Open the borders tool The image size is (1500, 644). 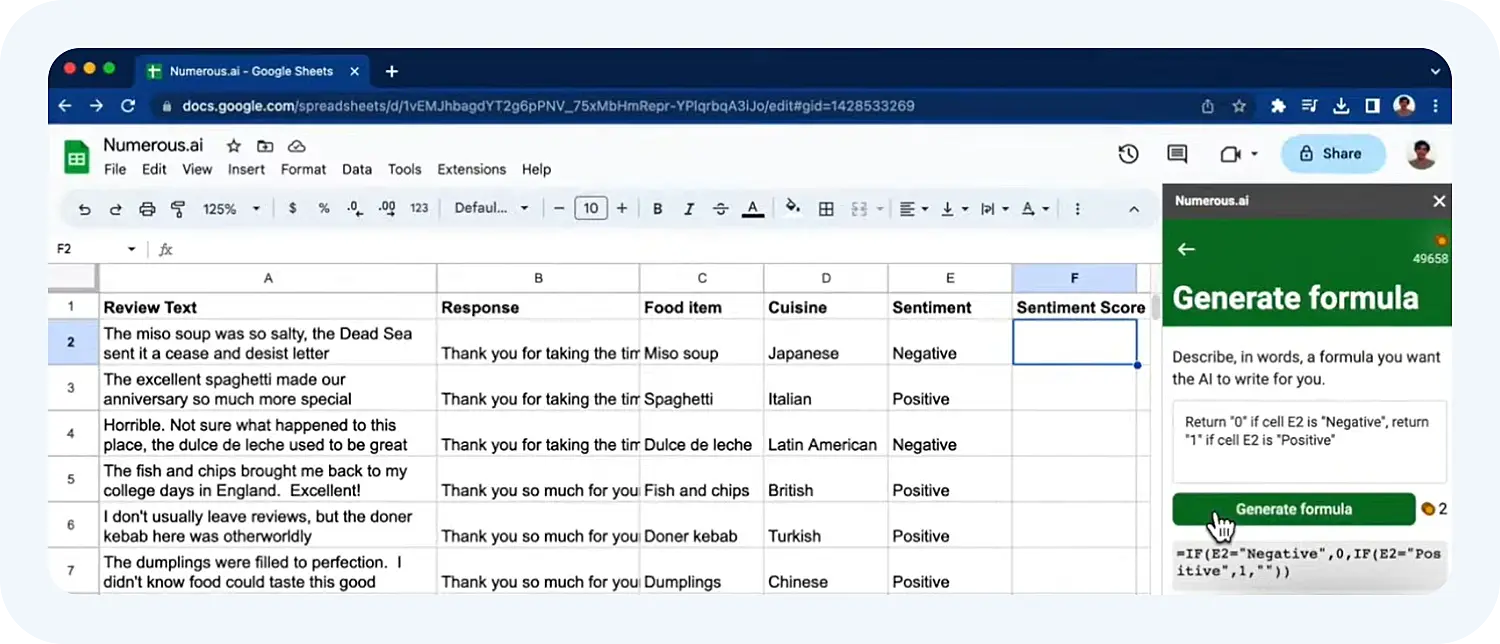tap(826, 209)
